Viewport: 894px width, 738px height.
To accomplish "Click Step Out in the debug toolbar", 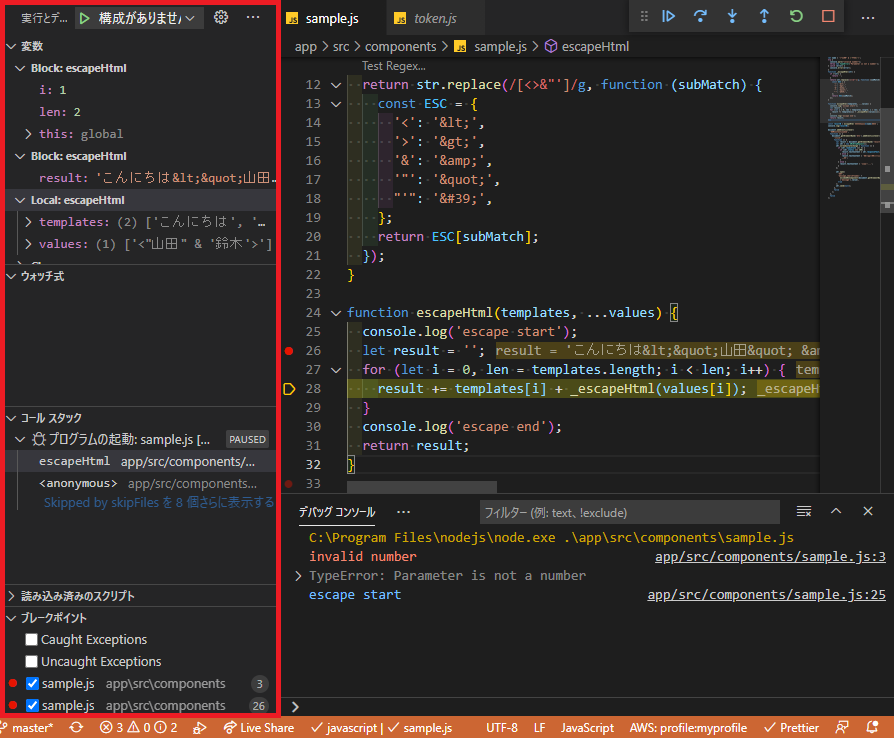I will point(764,17).
